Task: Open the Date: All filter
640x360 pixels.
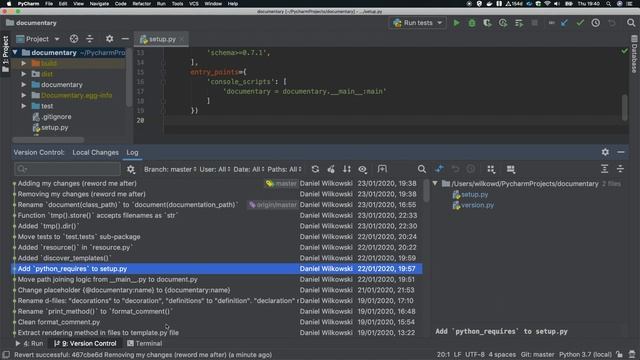Action: [249, 169]
